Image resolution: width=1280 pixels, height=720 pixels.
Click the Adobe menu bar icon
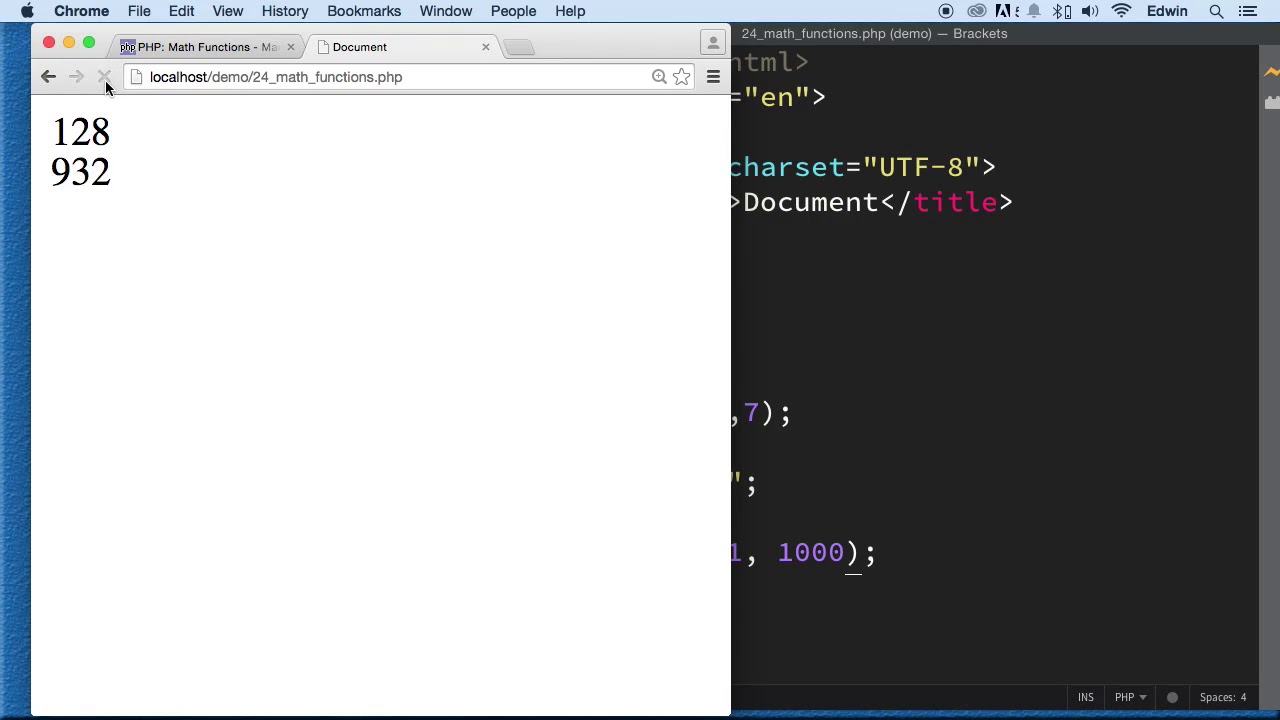tap(1005, 11)
